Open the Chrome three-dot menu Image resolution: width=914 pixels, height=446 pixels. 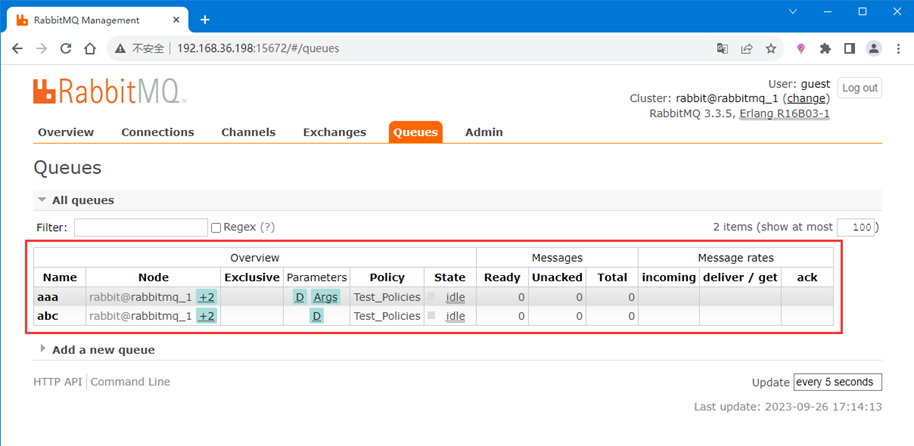pyautogui.click(x=898, y=49)
